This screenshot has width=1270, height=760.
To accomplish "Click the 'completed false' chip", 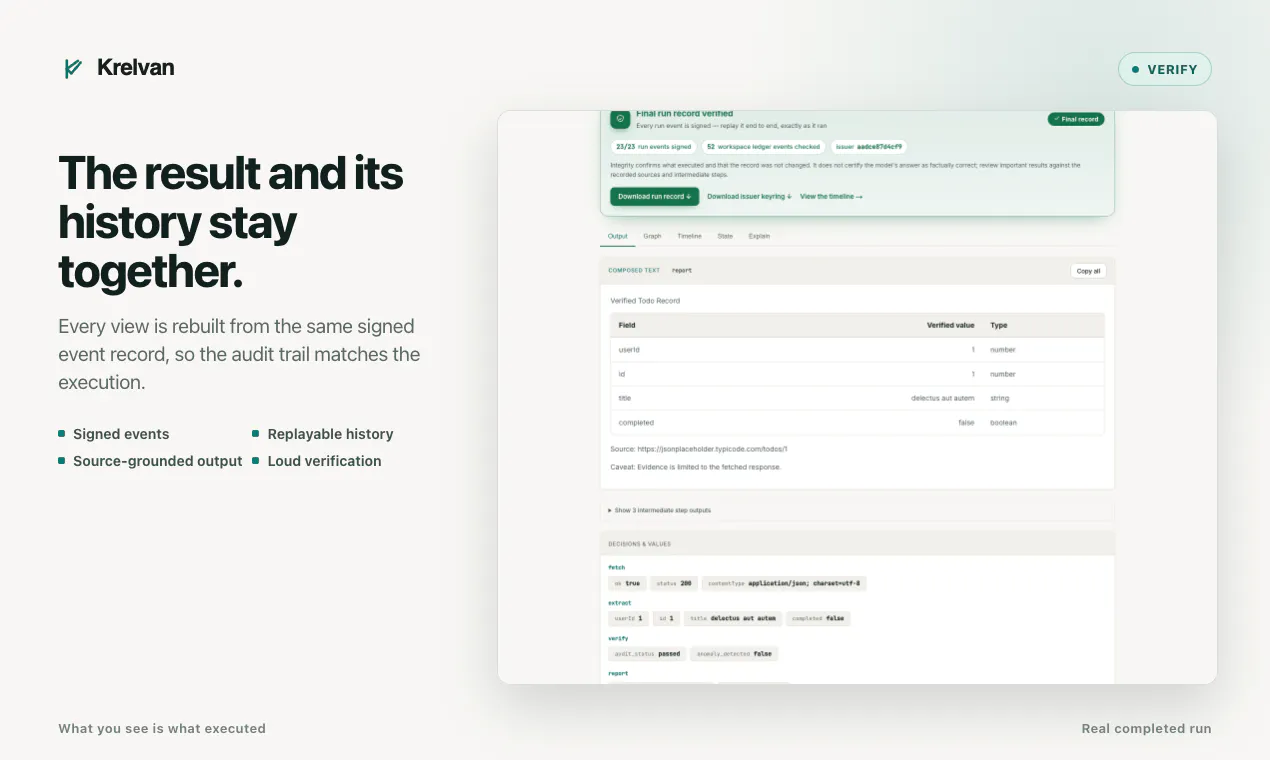I will click(x=818, y=618).
